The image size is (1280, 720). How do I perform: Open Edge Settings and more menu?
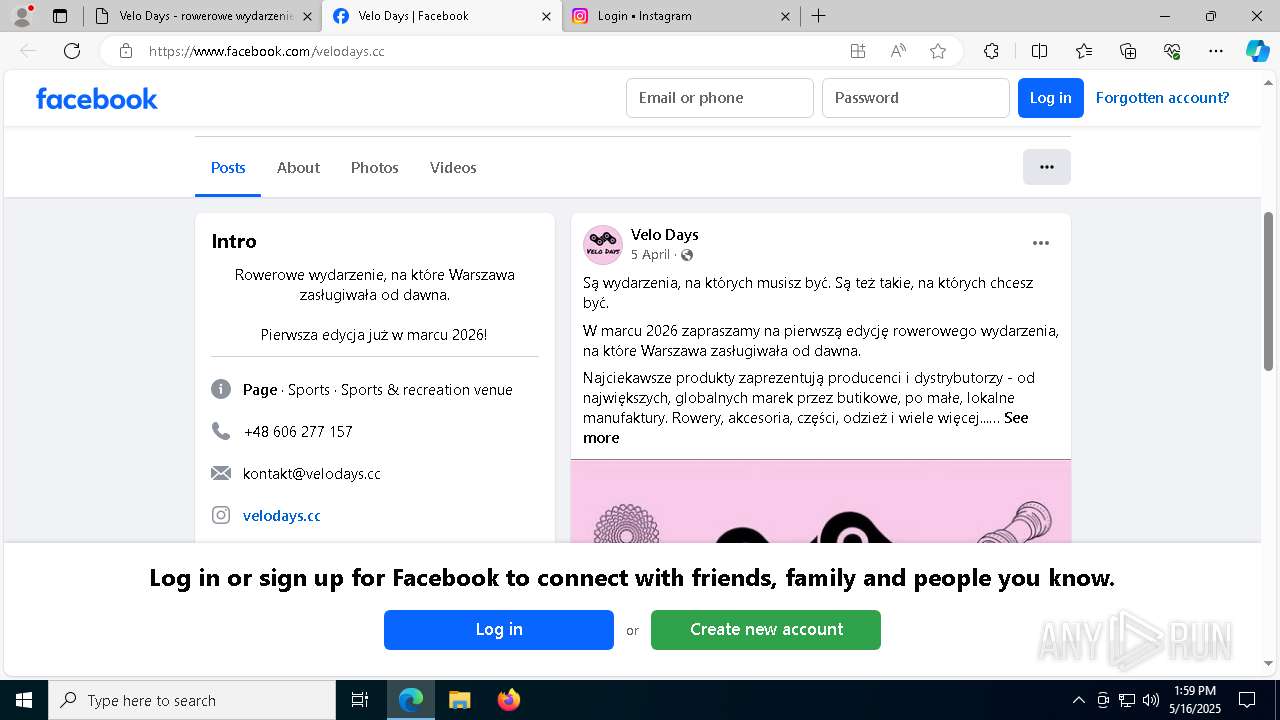(1216, 51)
